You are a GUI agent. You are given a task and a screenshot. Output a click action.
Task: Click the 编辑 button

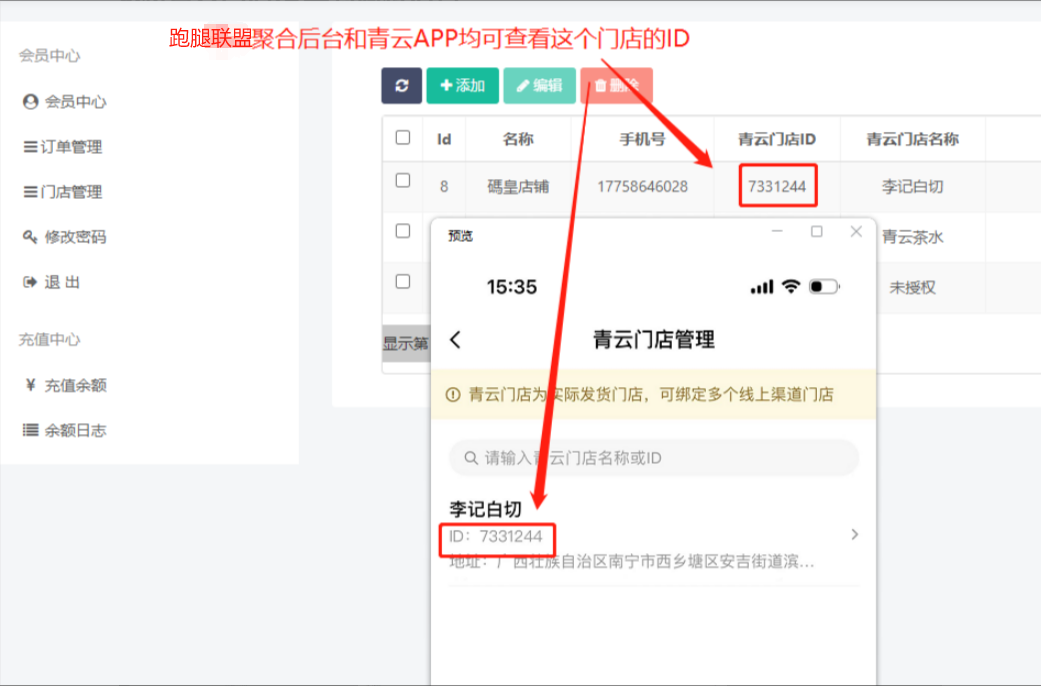(x=539, y=86)
